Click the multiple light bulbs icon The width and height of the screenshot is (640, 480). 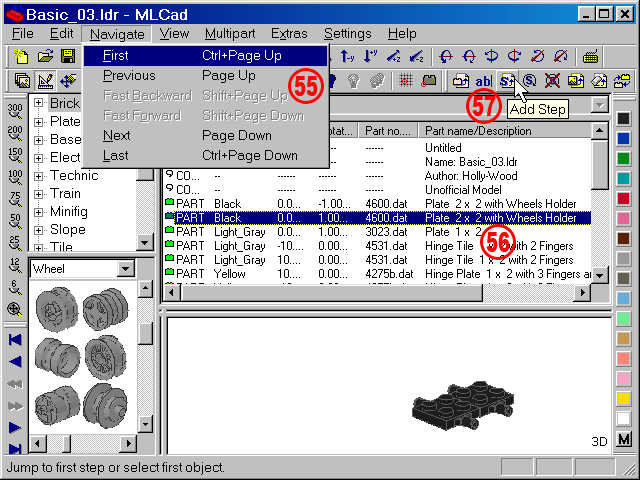(377, 81)
